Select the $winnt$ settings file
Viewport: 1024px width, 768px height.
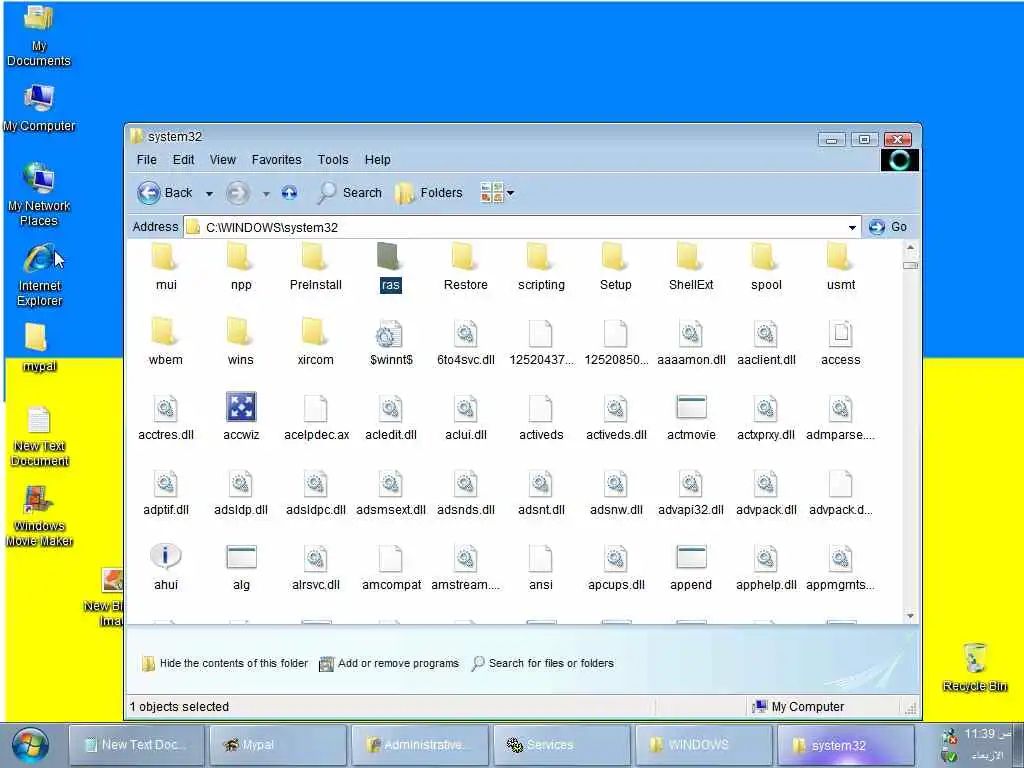(391, 342)
